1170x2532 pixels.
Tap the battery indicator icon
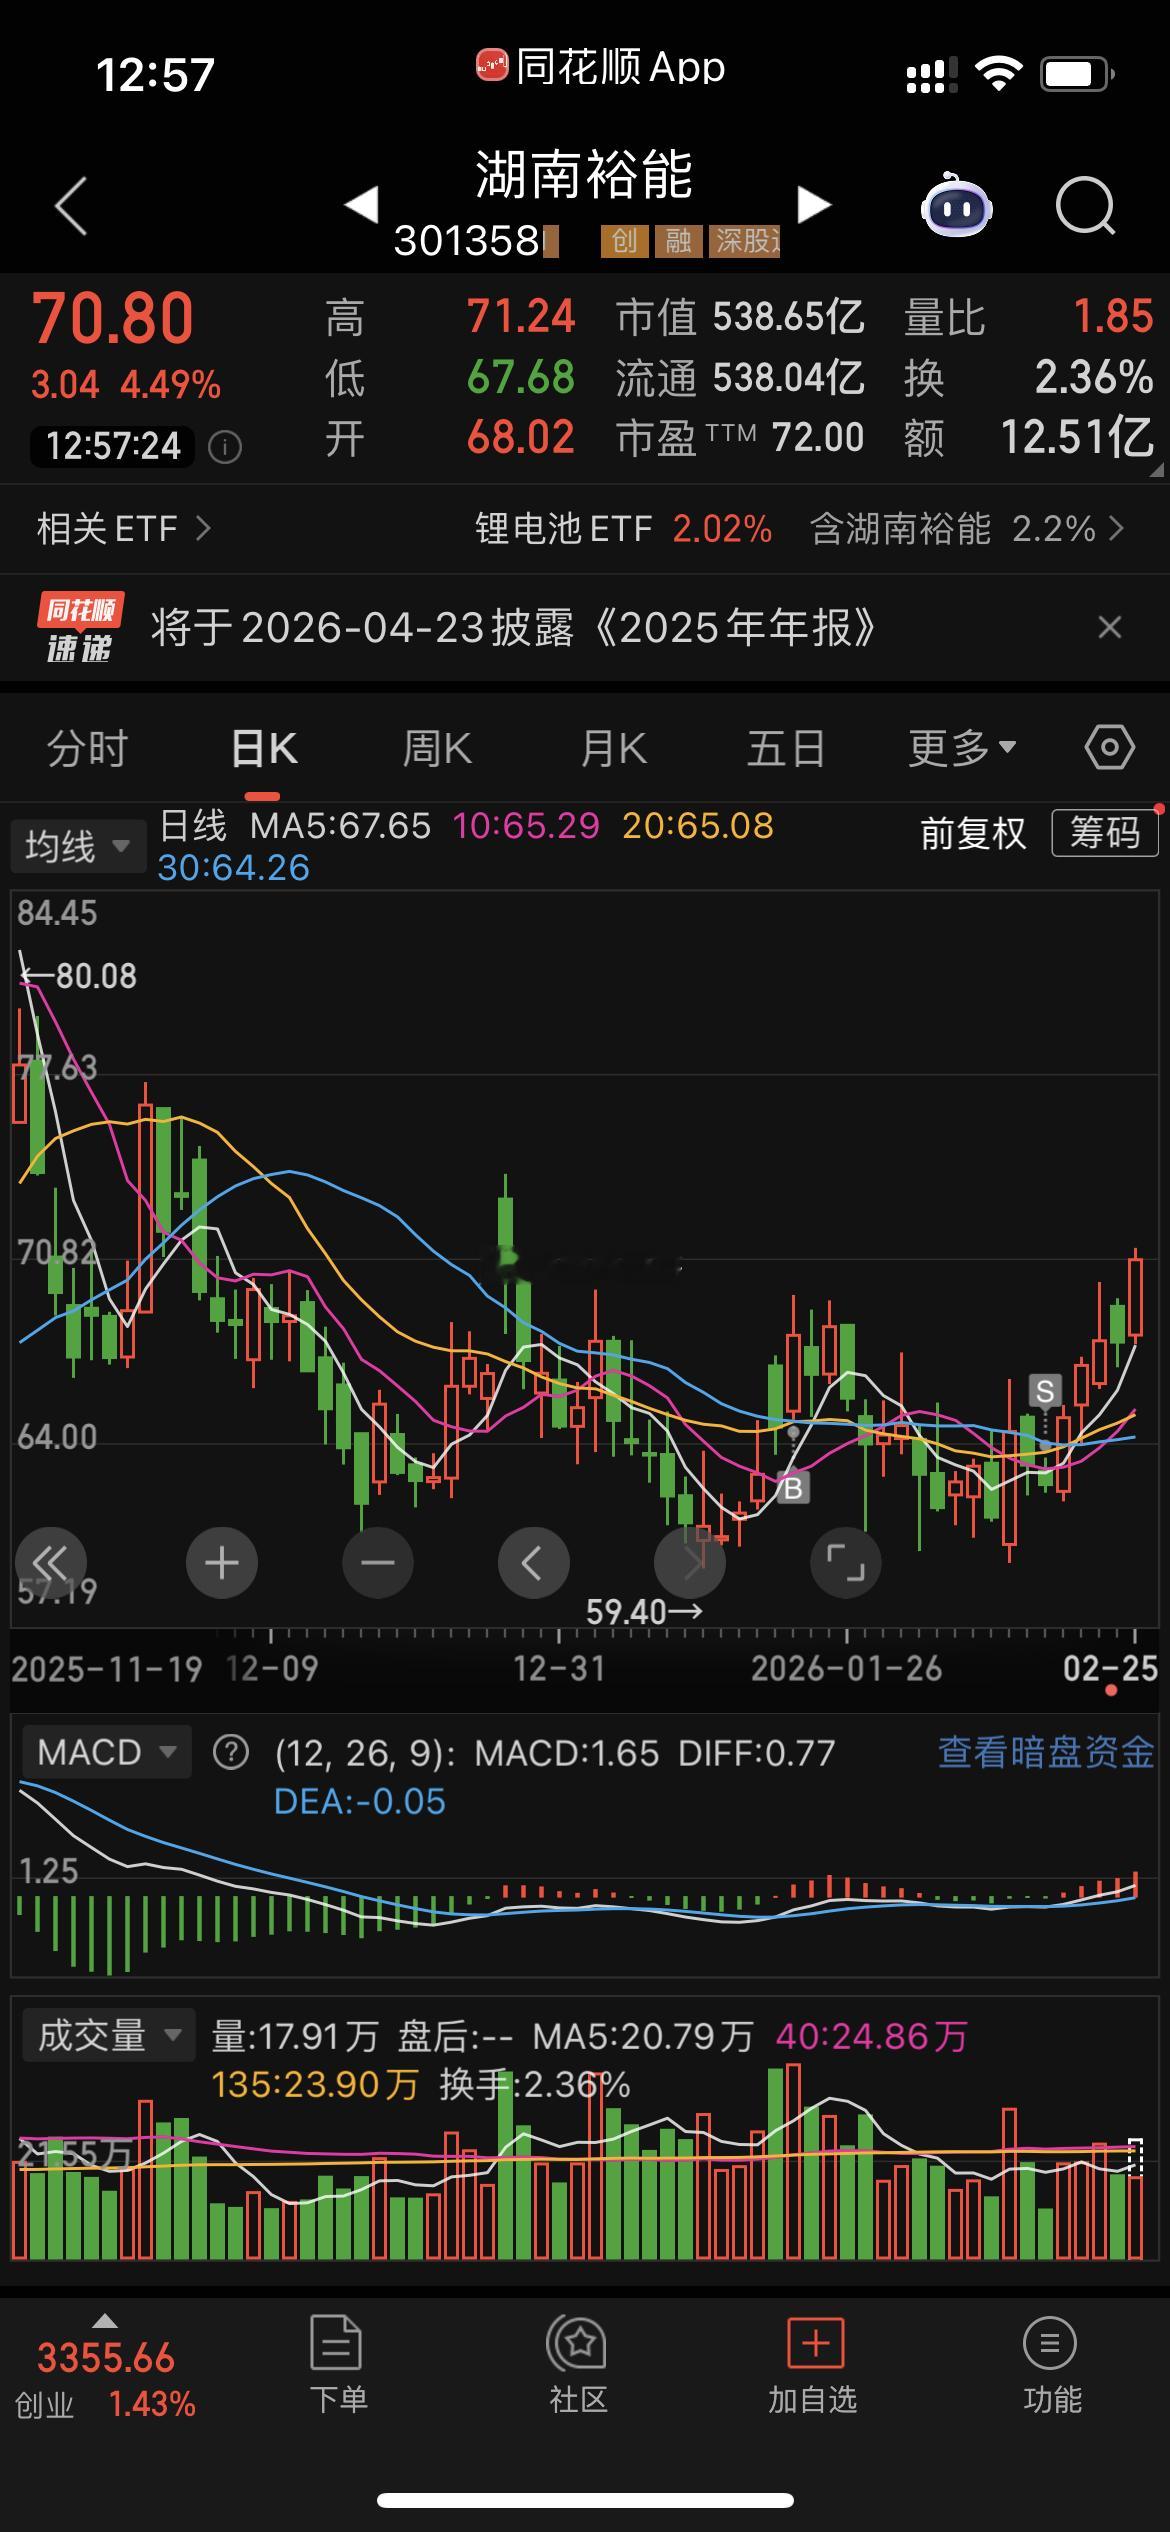1077,74
